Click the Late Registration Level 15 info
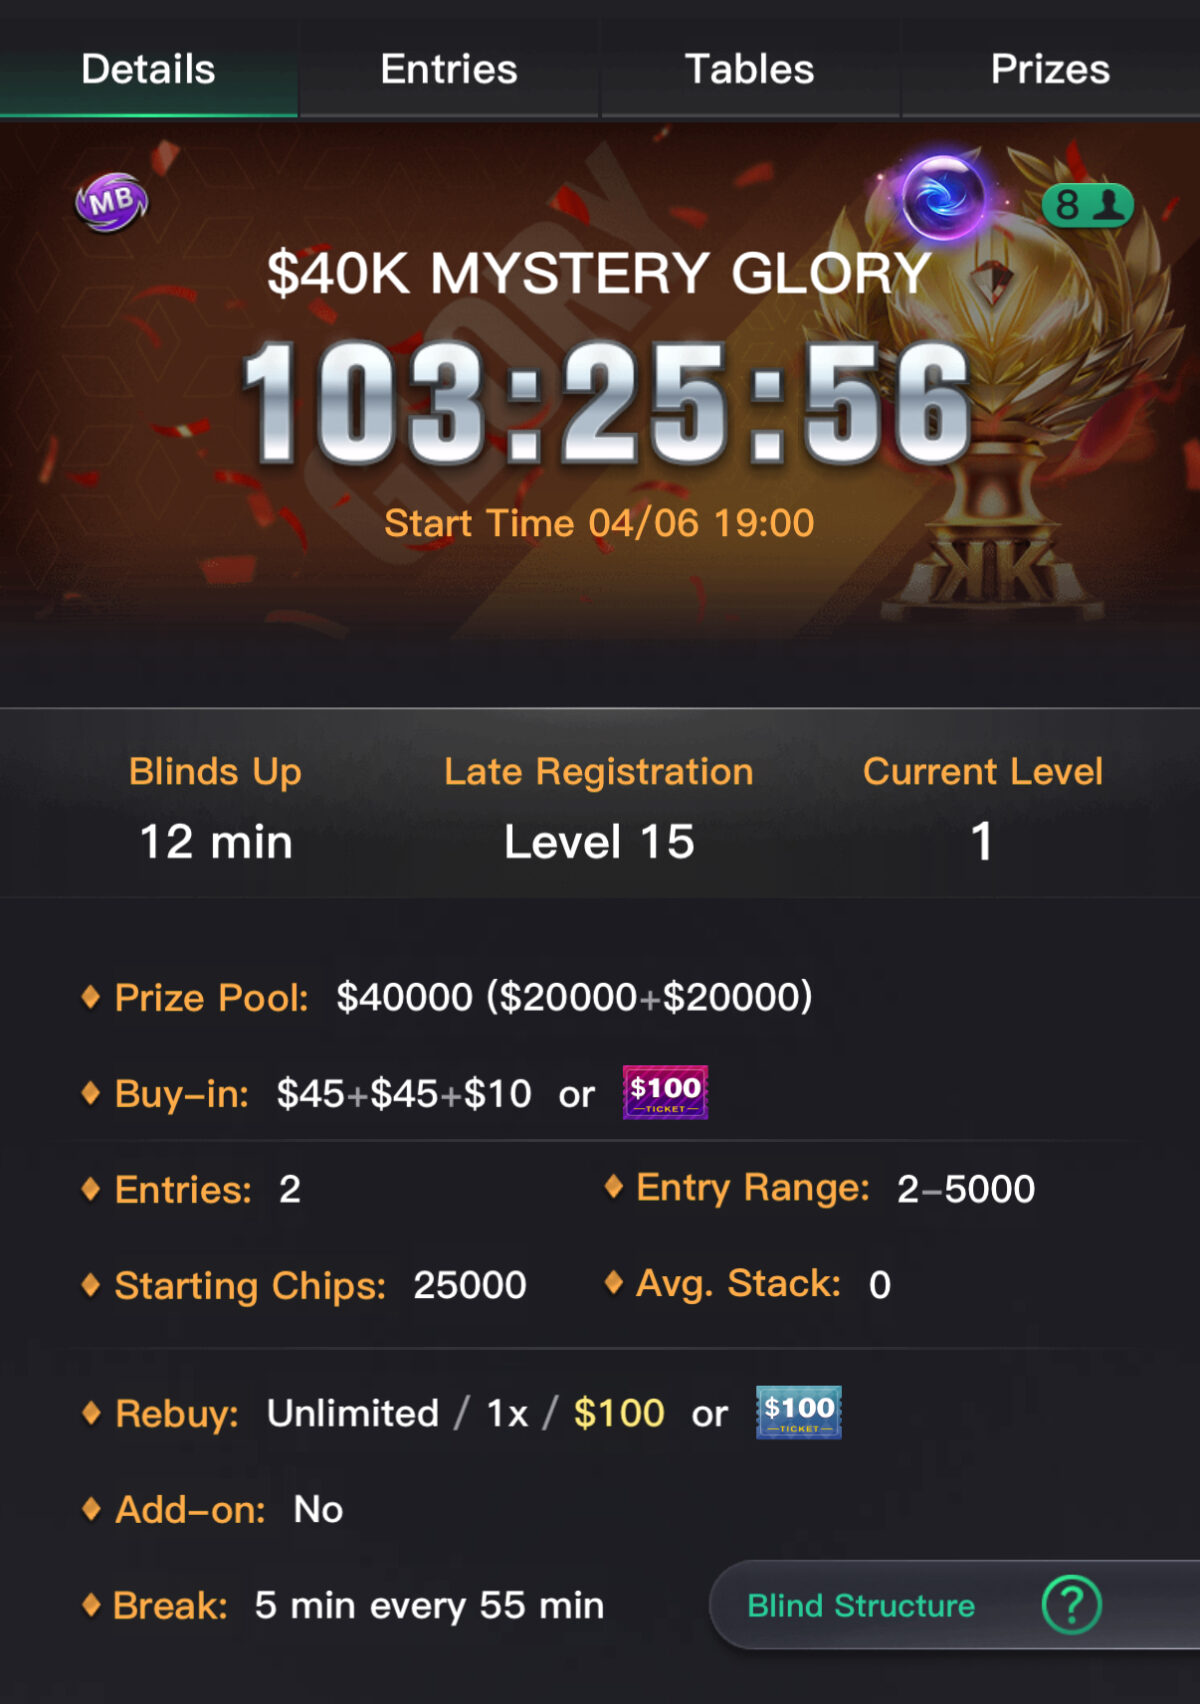This screenshot has width=1200, height=1704. [x=599, y=808]
